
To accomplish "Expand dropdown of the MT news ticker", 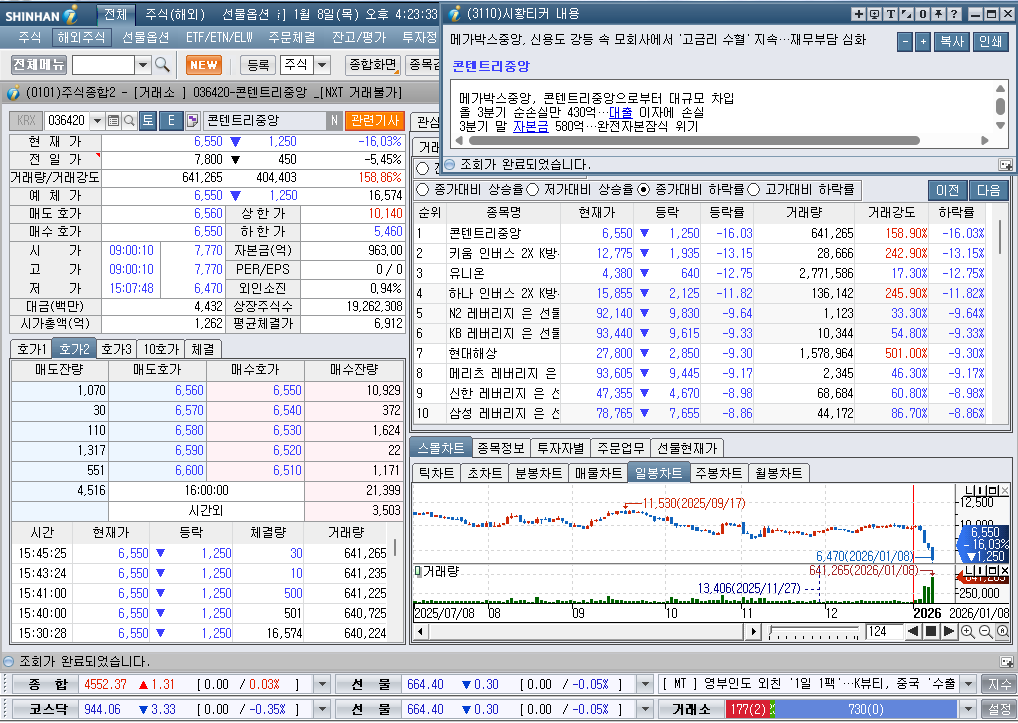I will tap(969, 684).
